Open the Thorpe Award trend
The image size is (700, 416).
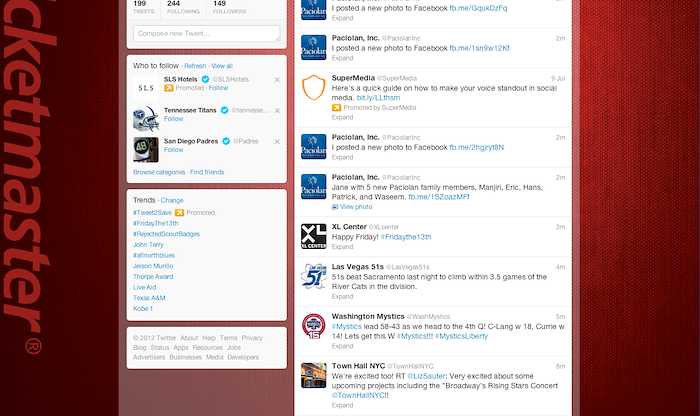click(153, 277)
